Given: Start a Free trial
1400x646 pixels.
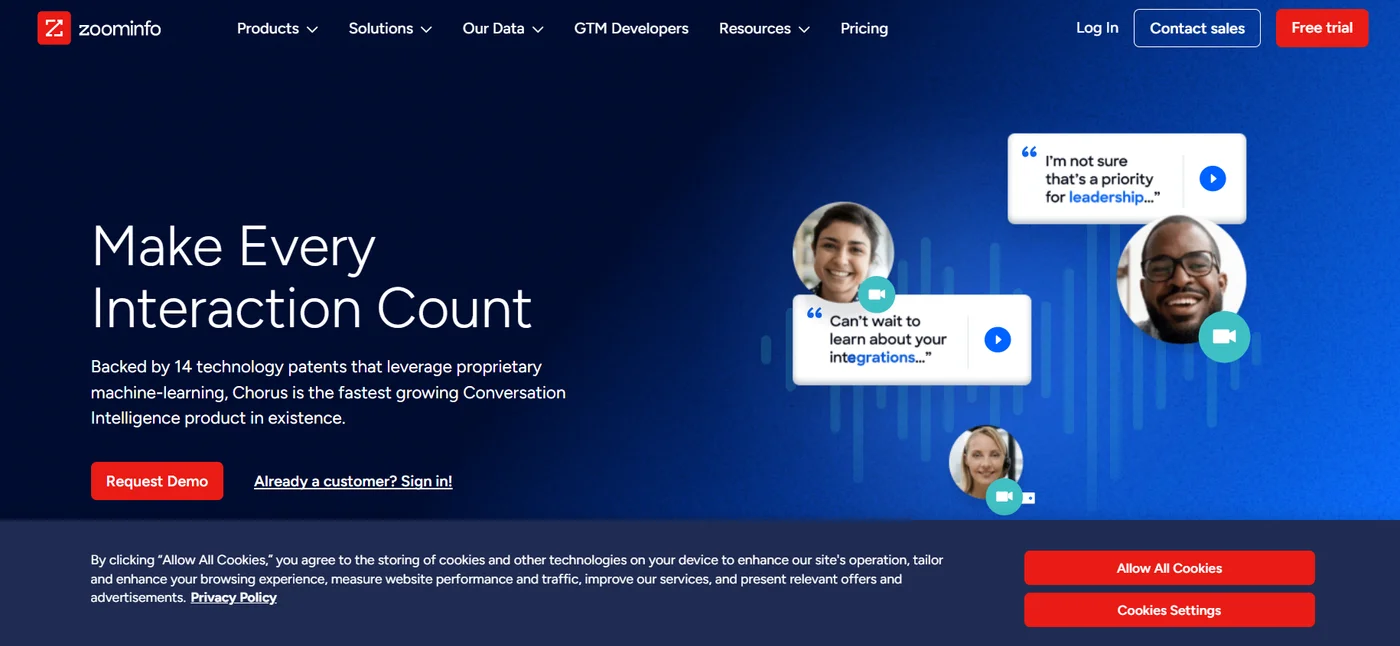Looking at the screenshot, I should 1322,28.
